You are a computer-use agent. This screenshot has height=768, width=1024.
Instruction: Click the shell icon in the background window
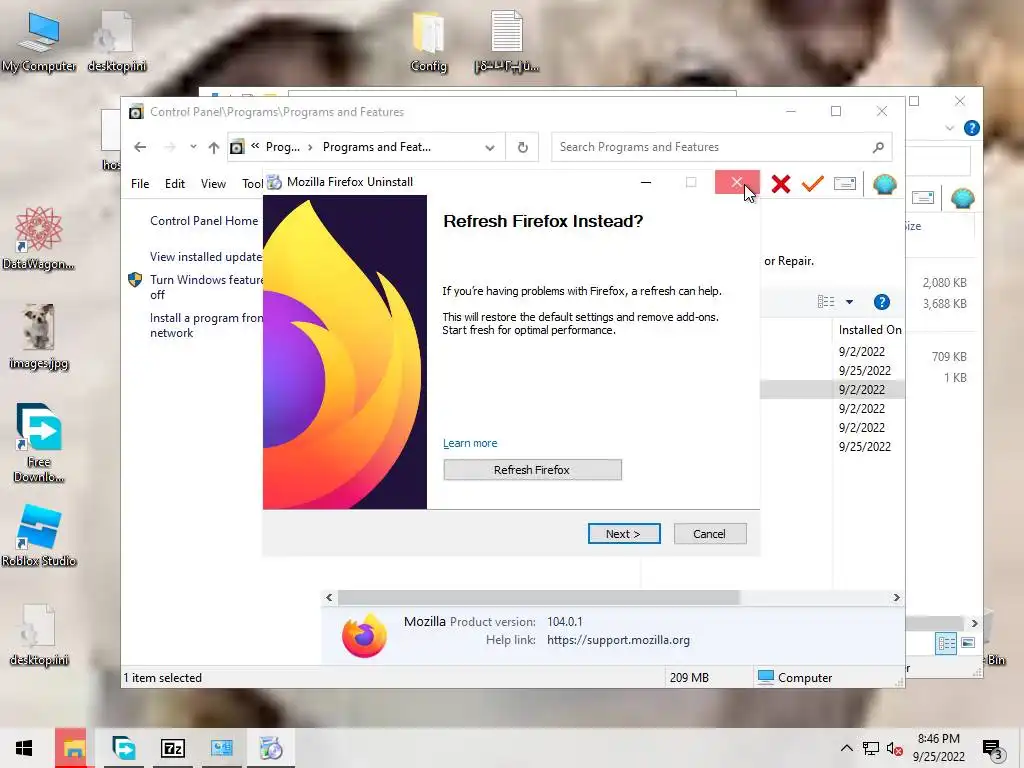click(963, 198)
